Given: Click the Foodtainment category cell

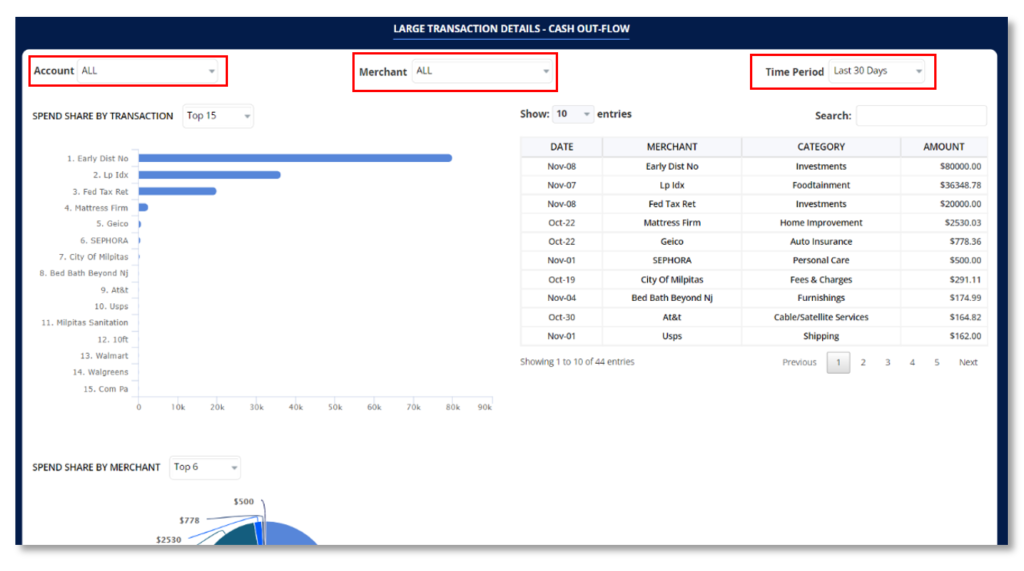Looking at the screenshot, I should tap(821, 185).
